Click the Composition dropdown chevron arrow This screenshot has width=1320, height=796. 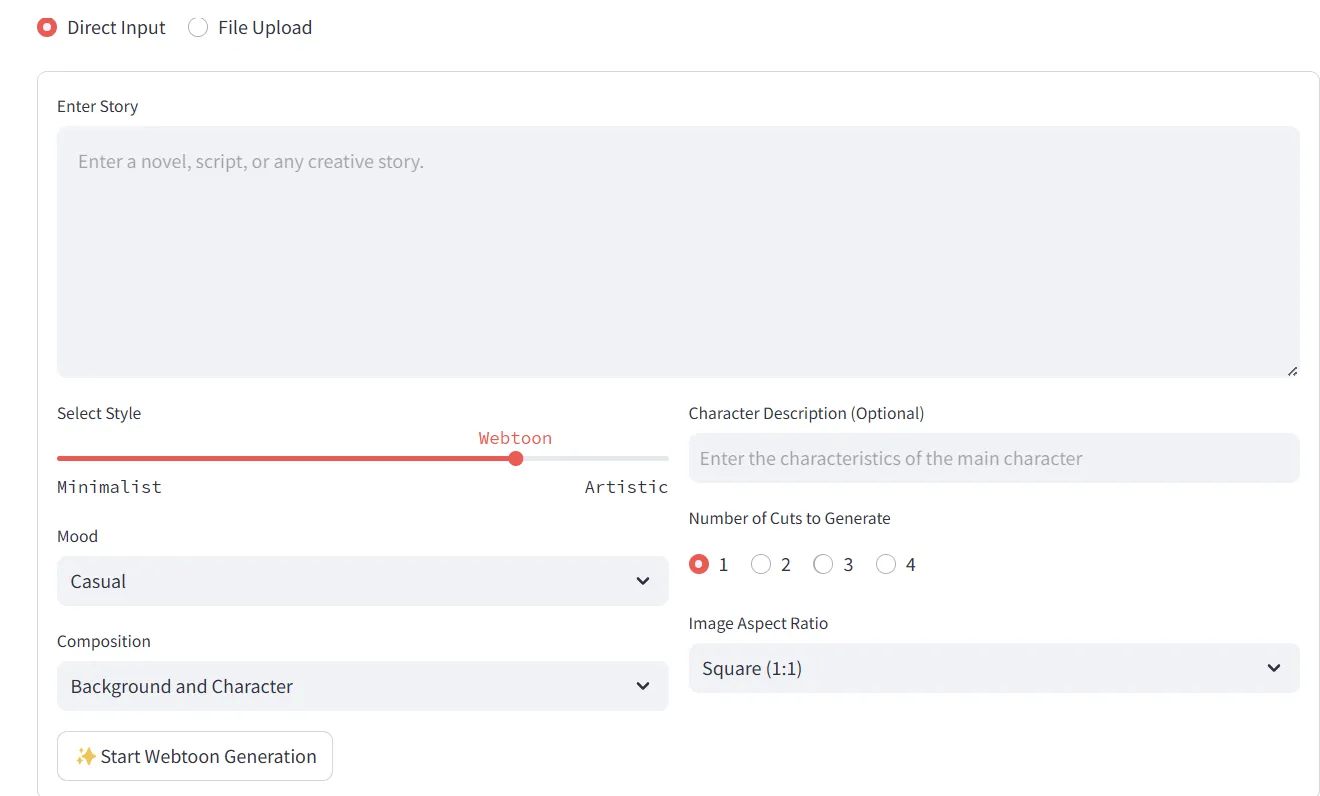[x=643, y=686]
